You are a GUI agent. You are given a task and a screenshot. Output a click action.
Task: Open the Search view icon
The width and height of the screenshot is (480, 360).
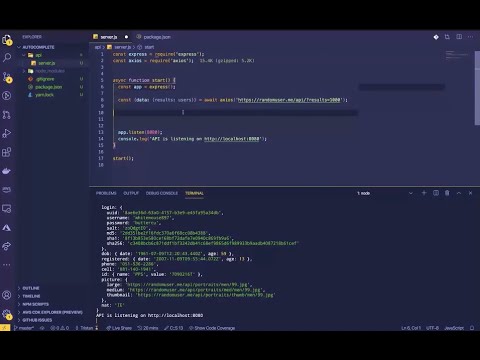tap(7, 58)
